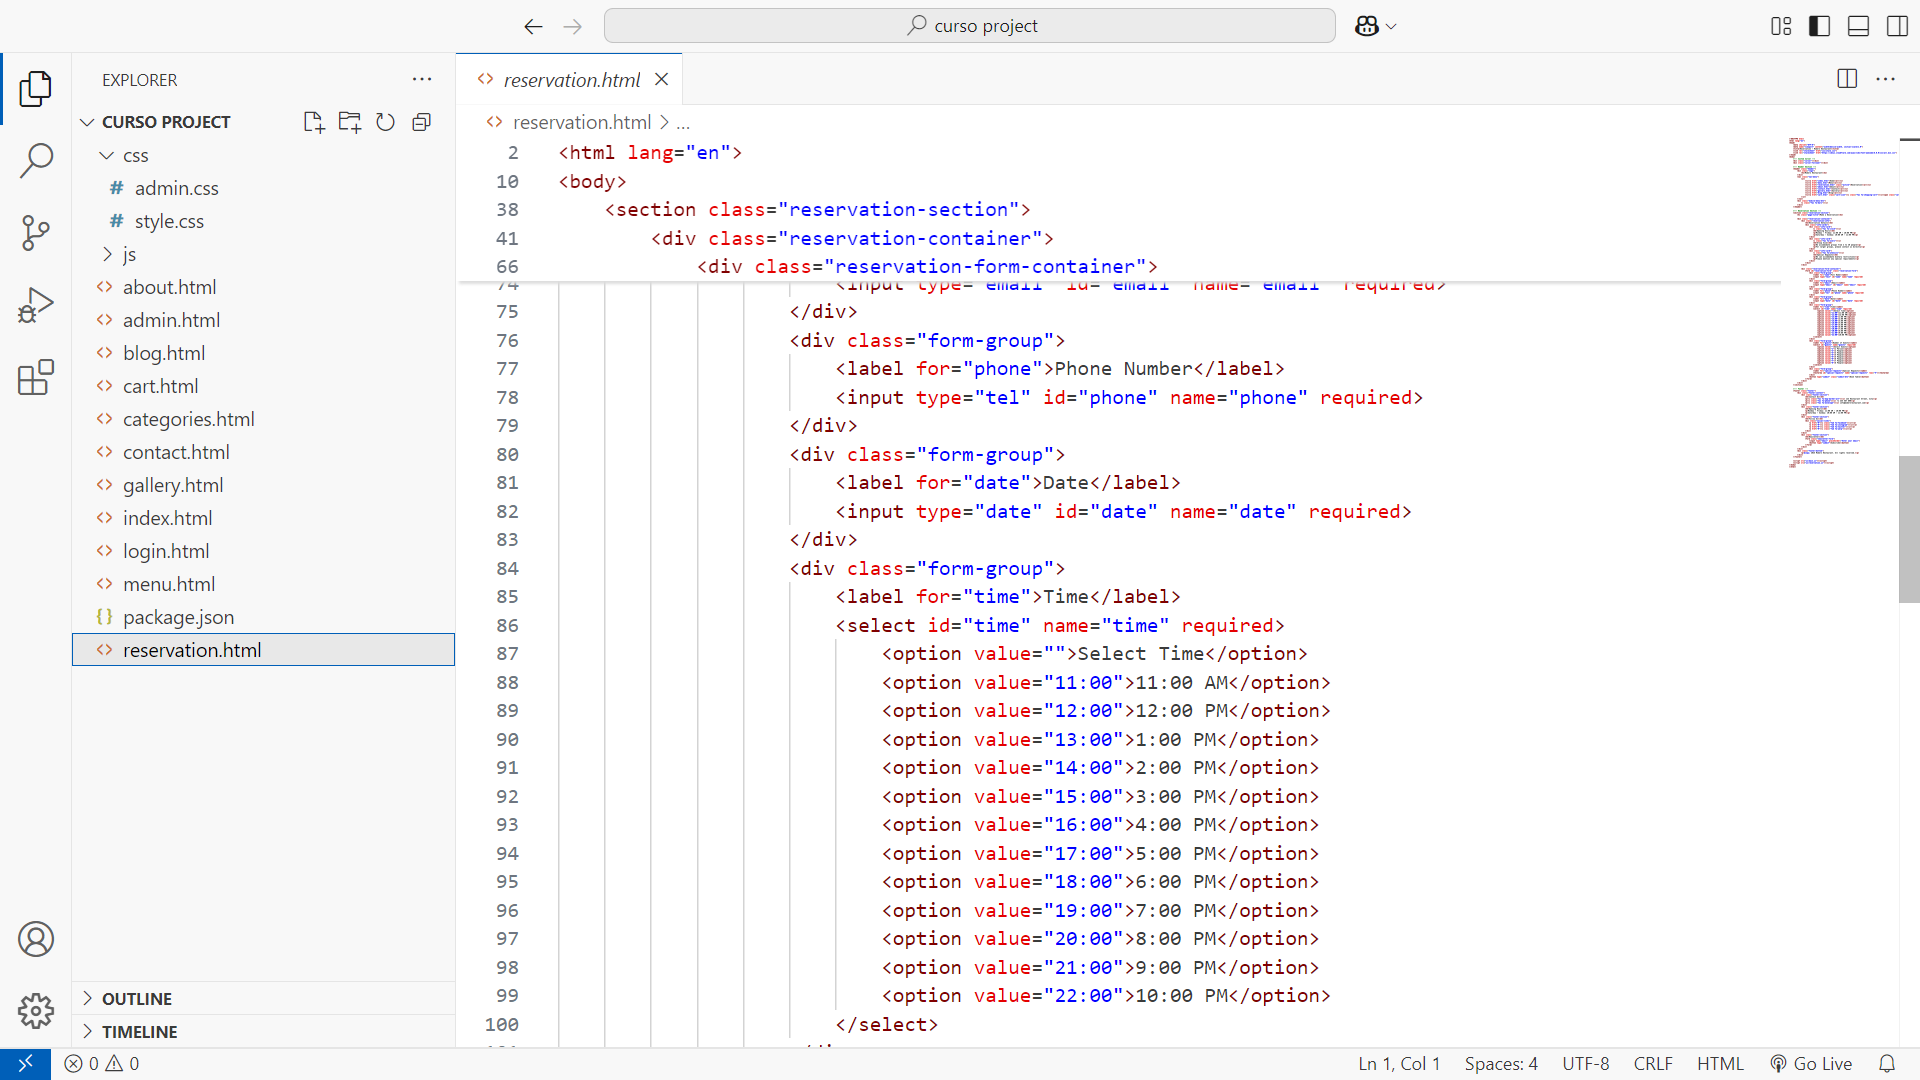
Task: Open menu.html in explorer
Action: 169,584
